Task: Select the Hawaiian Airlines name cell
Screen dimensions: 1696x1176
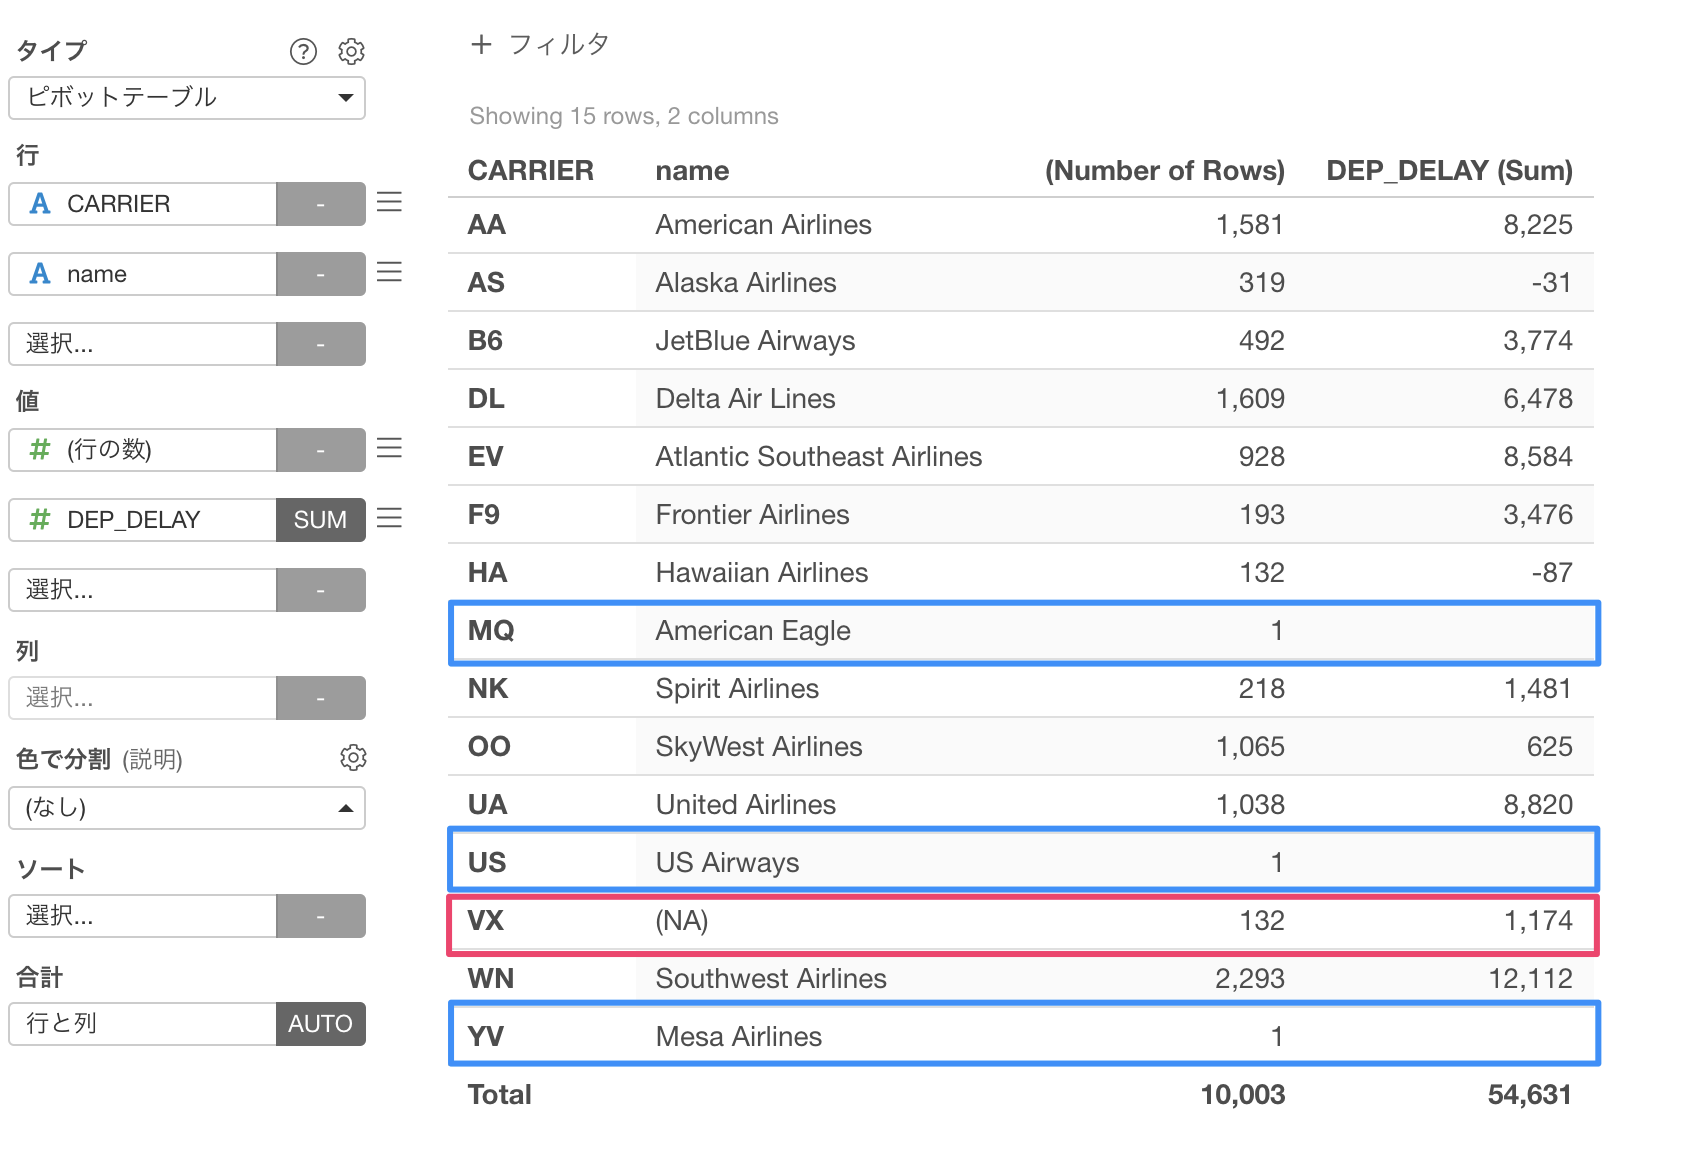Action: 762,572
